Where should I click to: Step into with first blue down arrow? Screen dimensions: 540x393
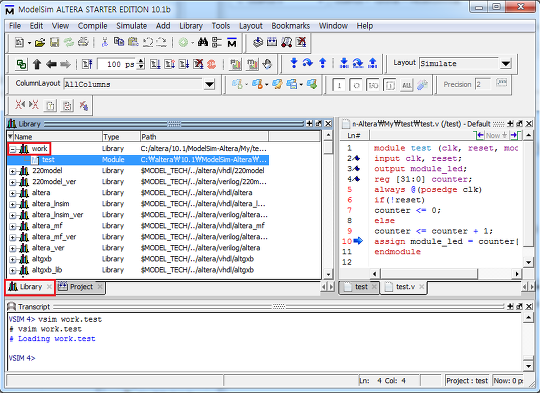(294, 63)
